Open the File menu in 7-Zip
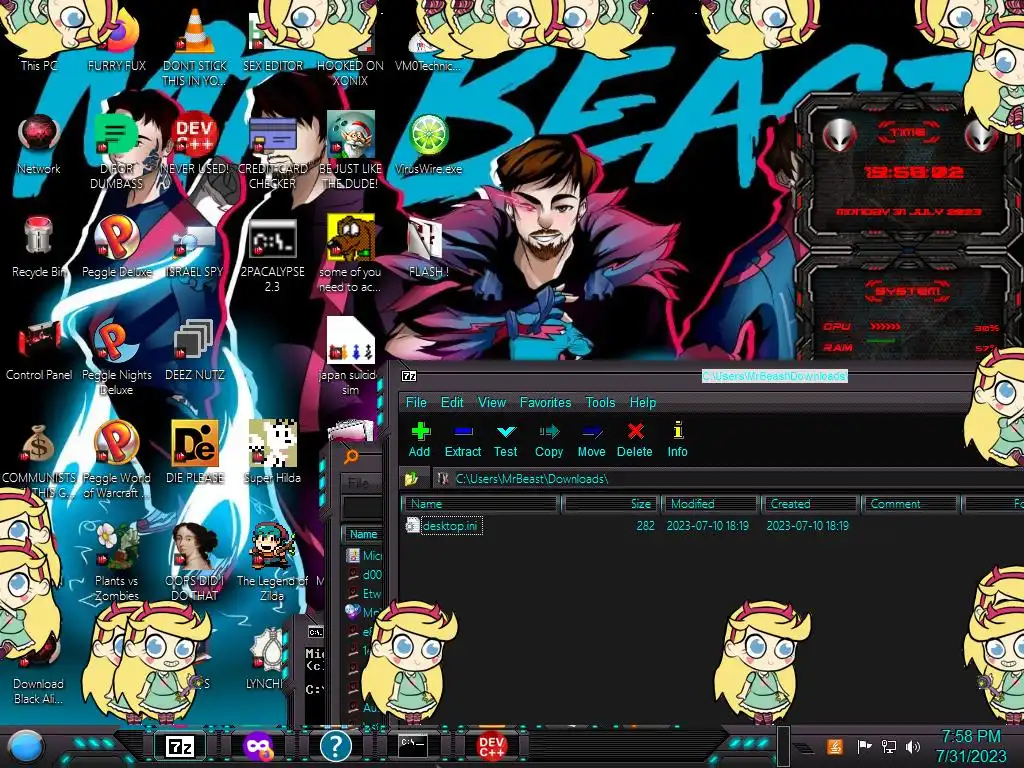Image resolution: width=1024 pixels, height=768 pixels. (x=416, y=402)
